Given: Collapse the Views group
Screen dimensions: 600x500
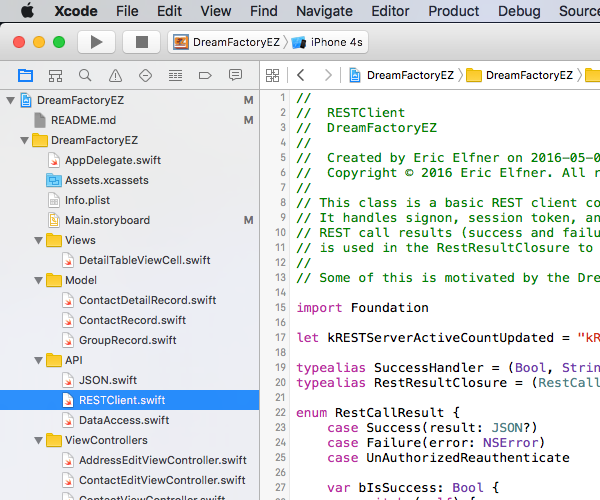Looking at the screenshot, I should pos(38,241).
